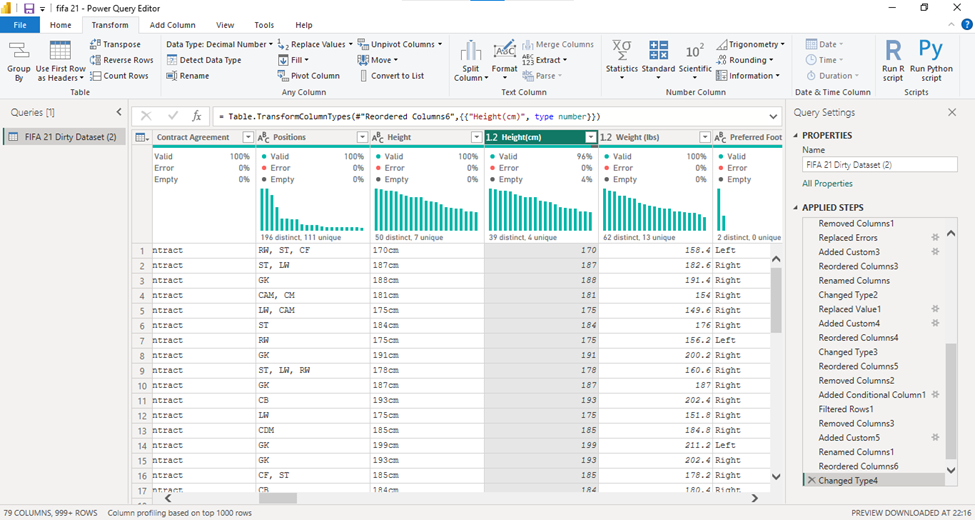
Task: Click the Pivot Column icon
Action: coord(283,75)
